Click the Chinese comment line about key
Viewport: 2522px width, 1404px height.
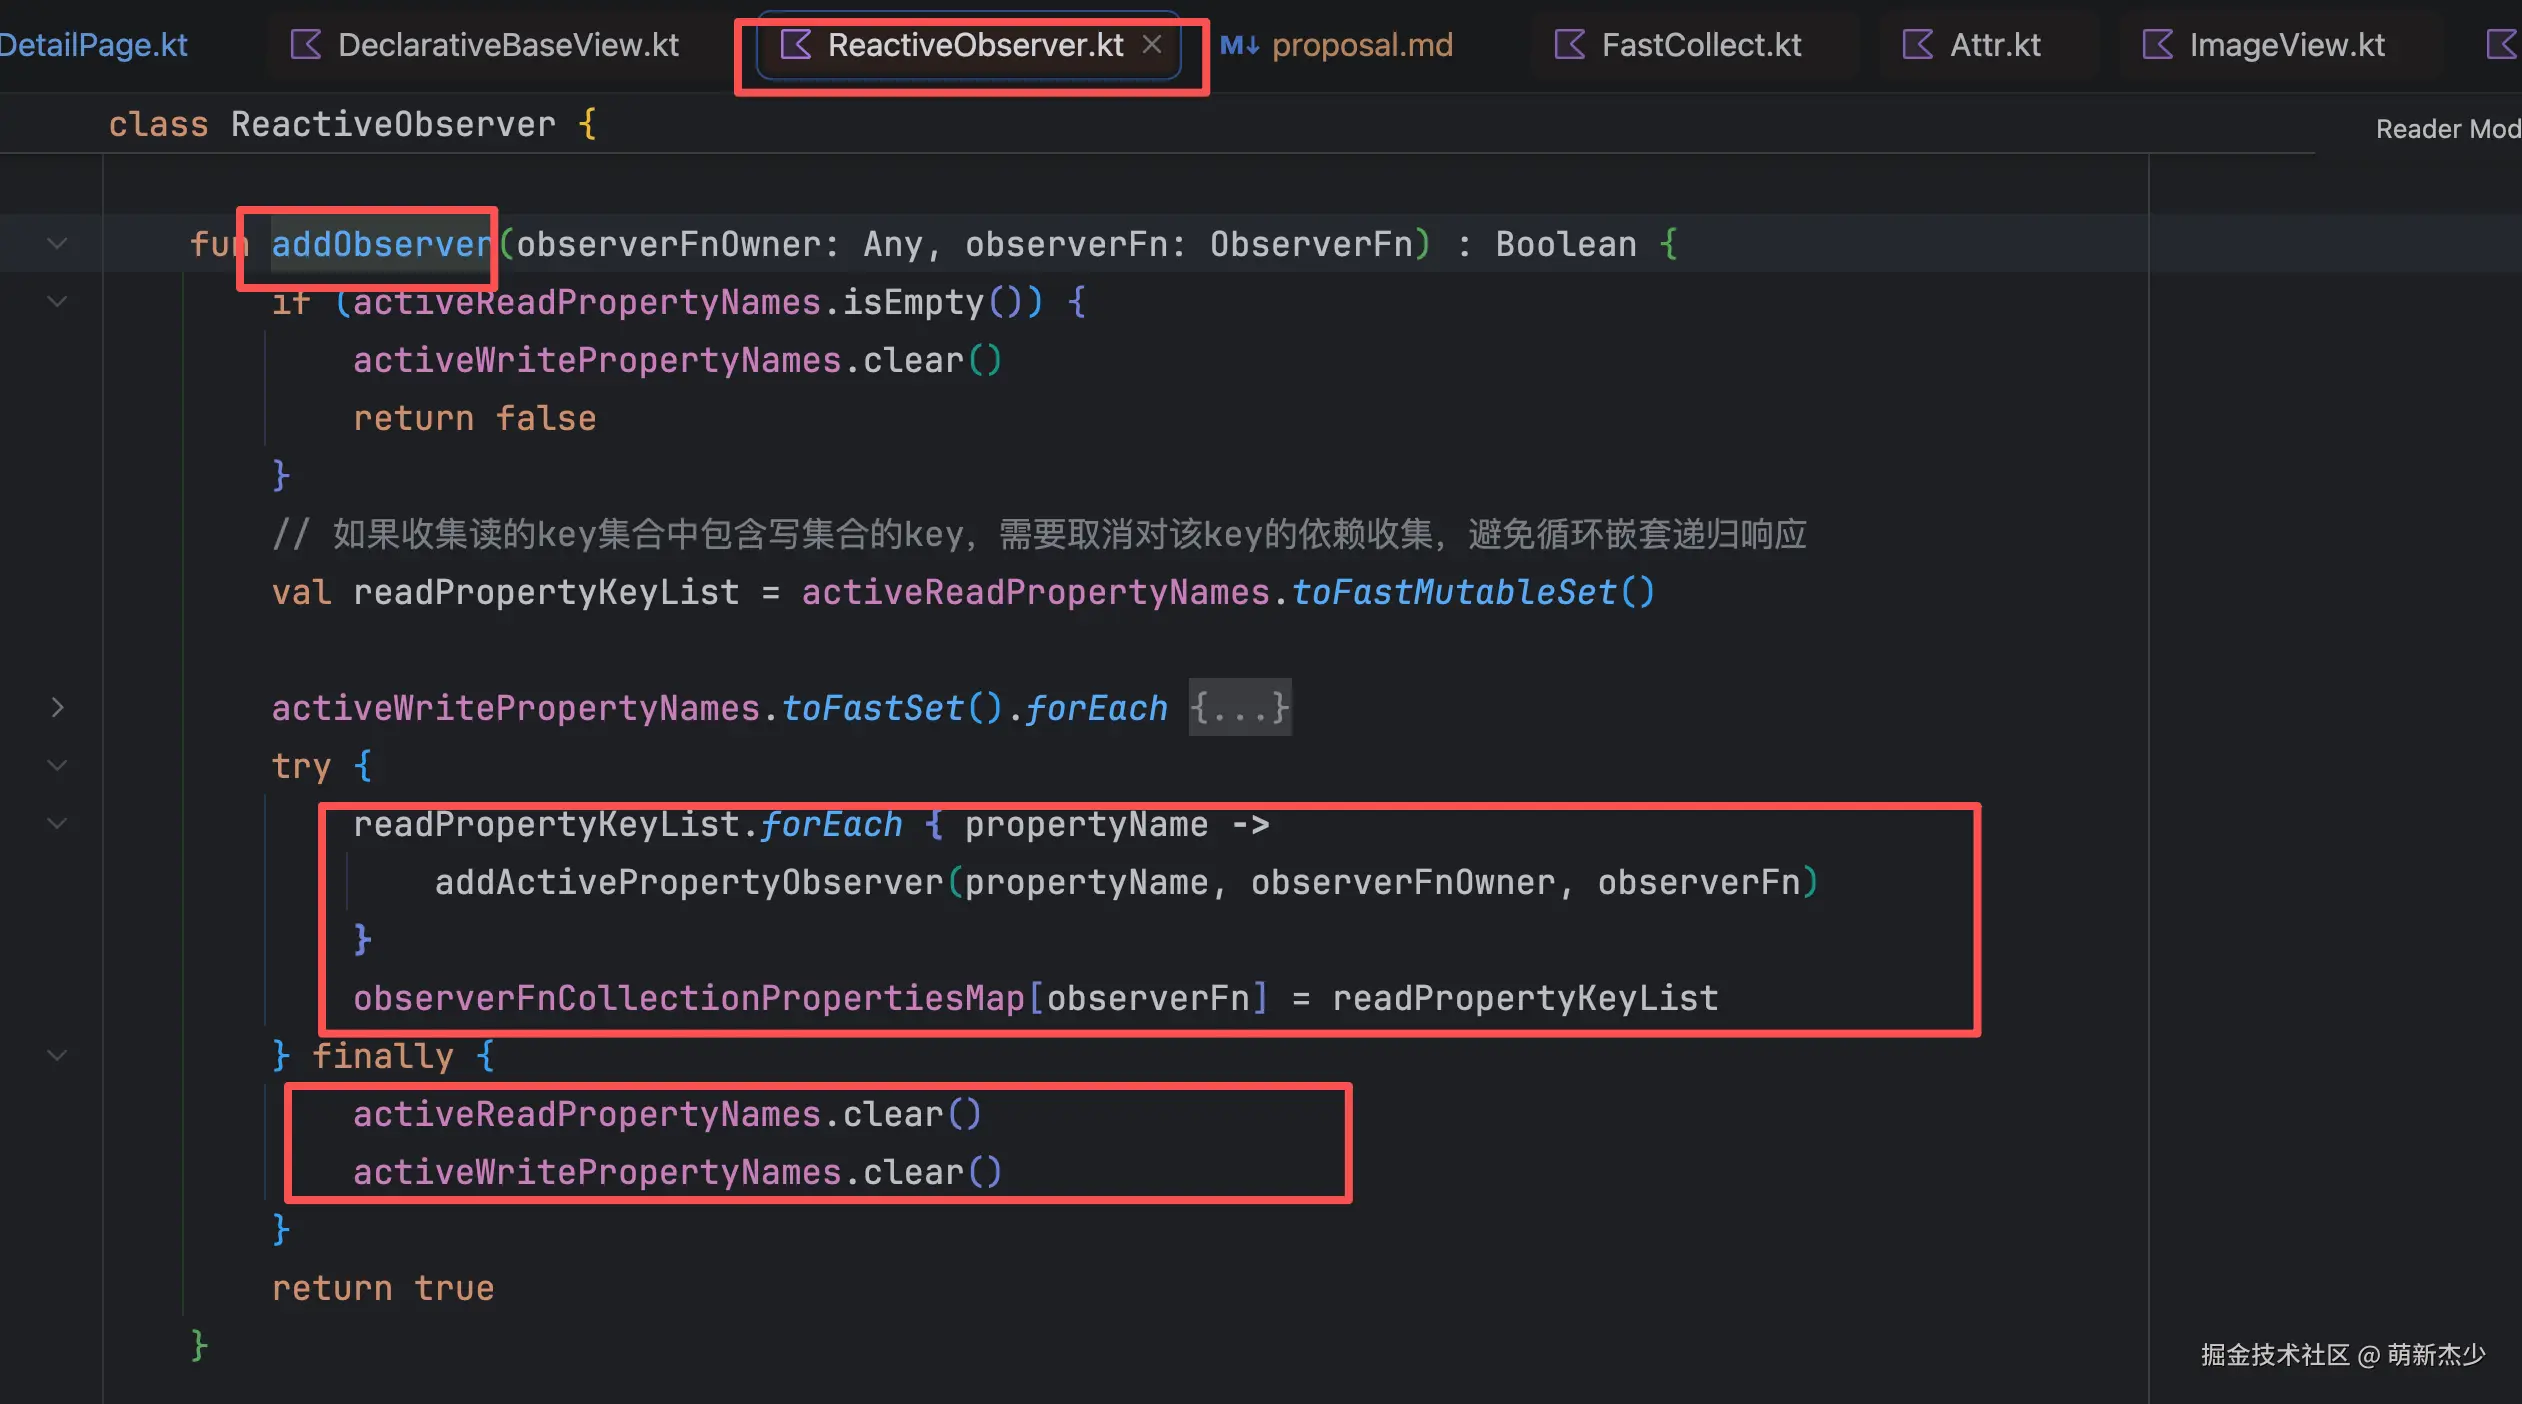[x=1040, y=534]
